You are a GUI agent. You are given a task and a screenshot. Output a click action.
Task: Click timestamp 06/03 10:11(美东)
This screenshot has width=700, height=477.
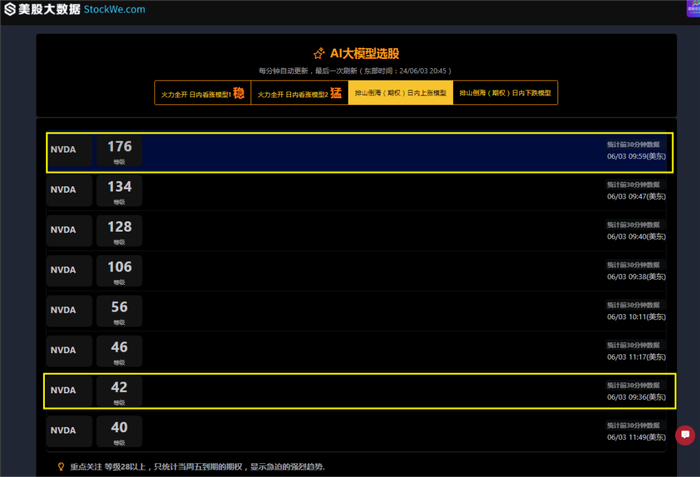point(636,317)
